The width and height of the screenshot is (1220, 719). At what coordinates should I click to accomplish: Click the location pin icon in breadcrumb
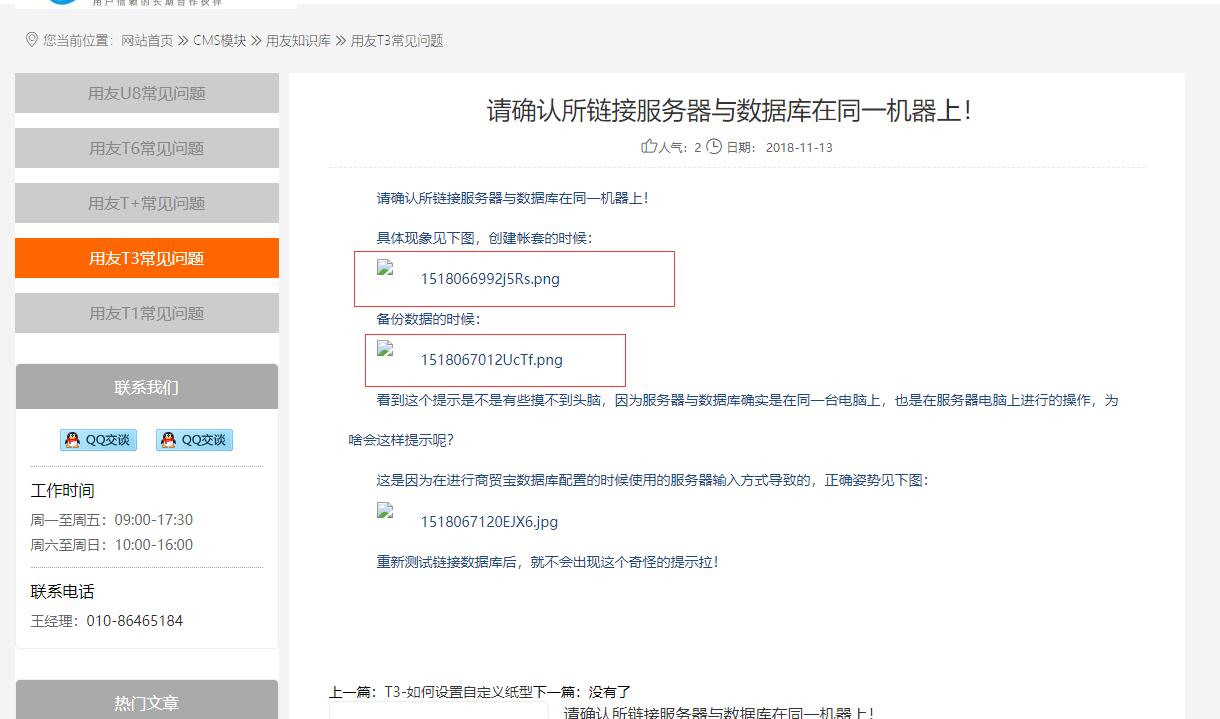pyautogui.click(x=32, y=40)
